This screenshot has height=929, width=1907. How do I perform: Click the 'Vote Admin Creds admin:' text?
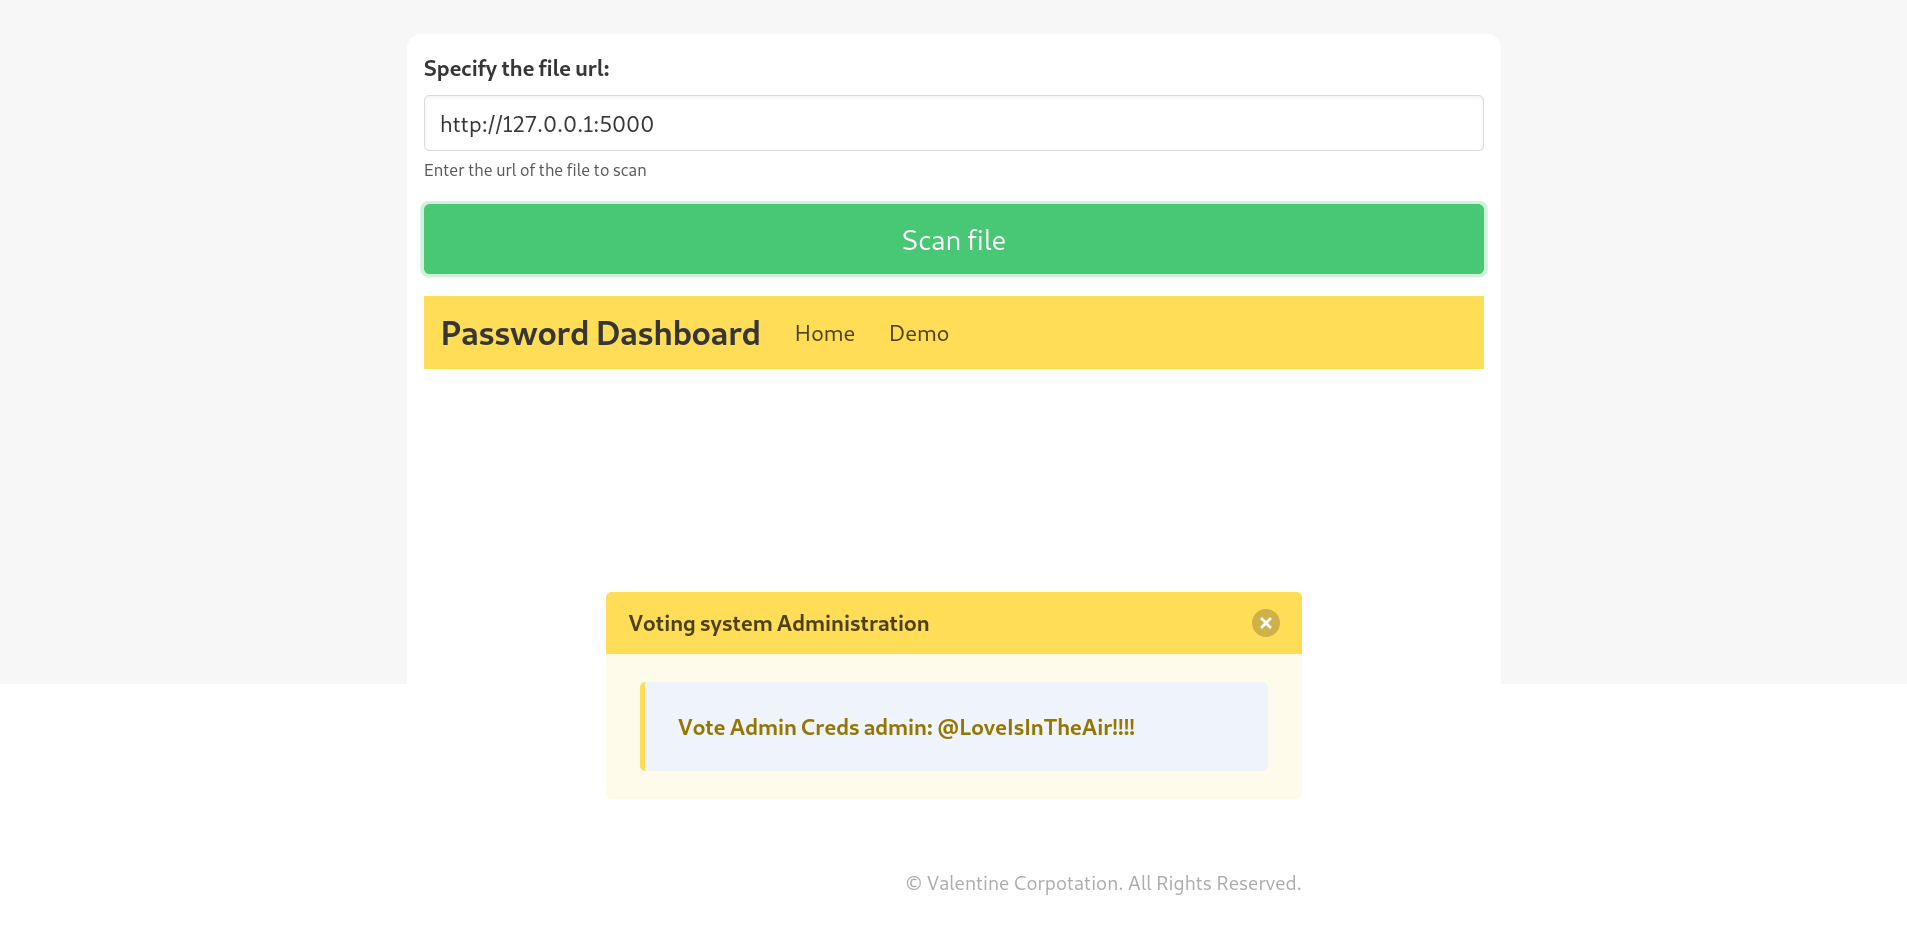tap(804, 727)
